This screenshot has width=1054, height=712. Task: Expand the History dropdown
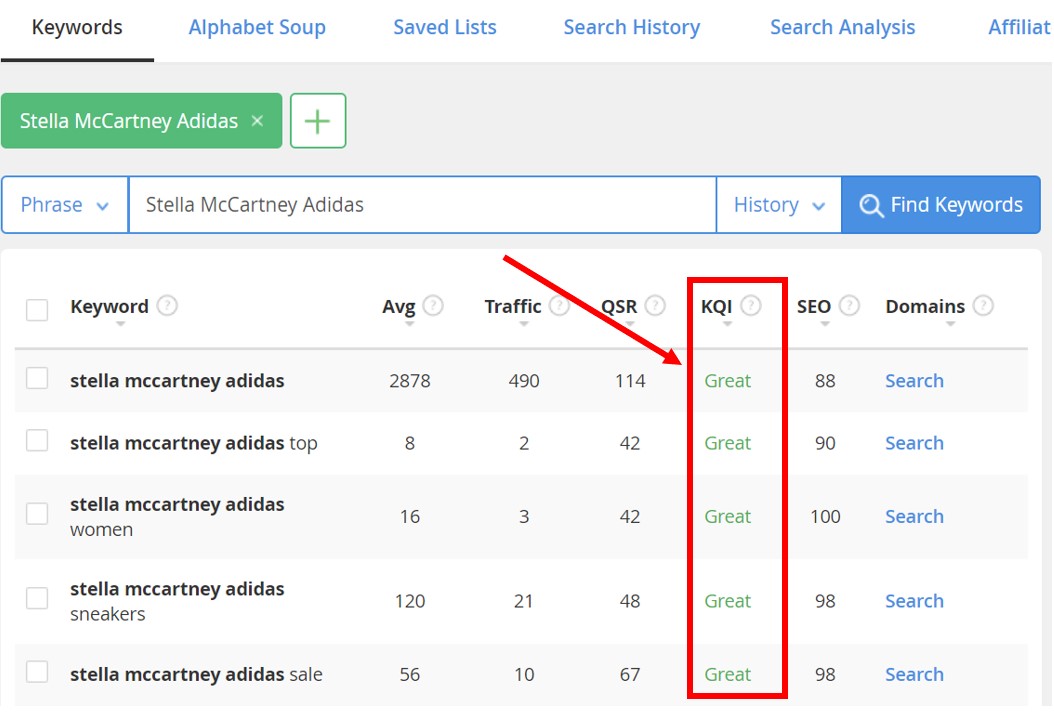tap(778, 204)
